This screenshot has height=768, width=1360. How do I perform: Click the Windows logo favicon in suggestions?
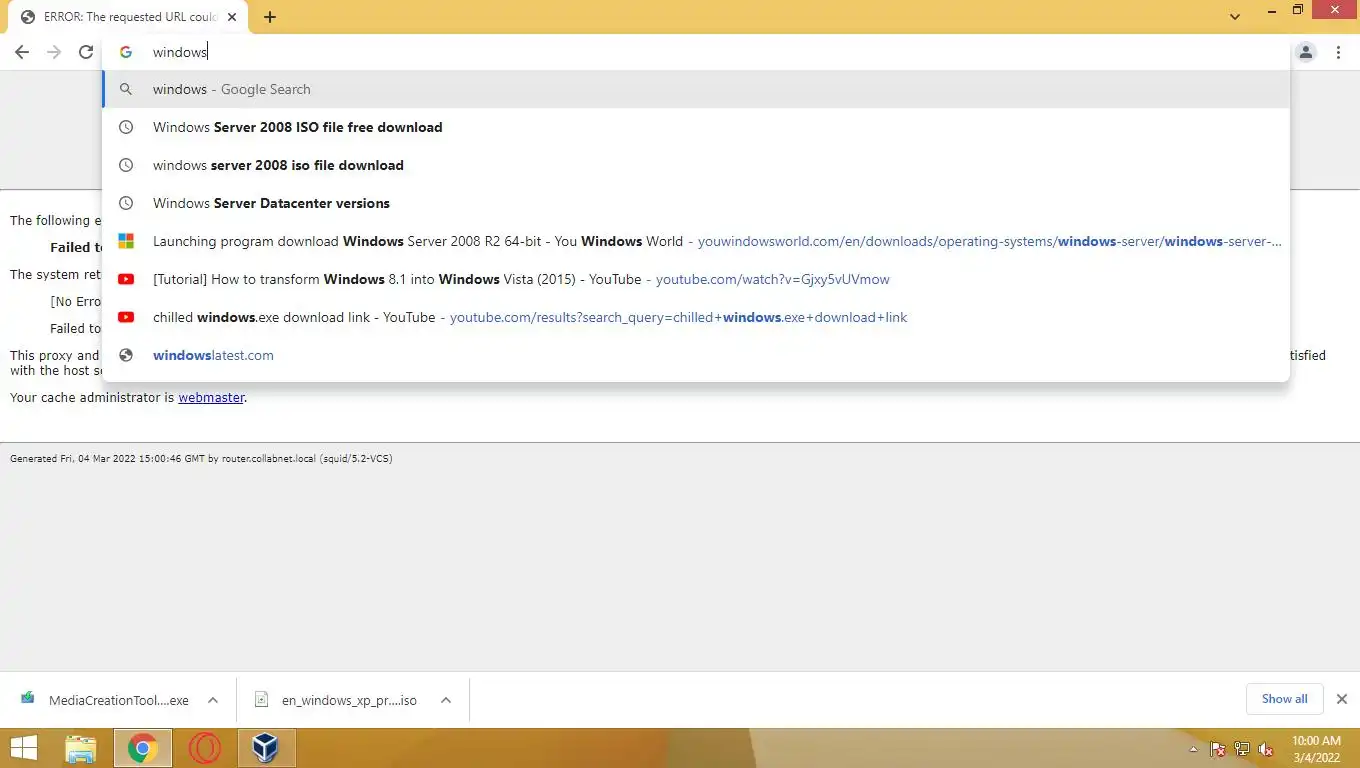(x=126, y=241)
